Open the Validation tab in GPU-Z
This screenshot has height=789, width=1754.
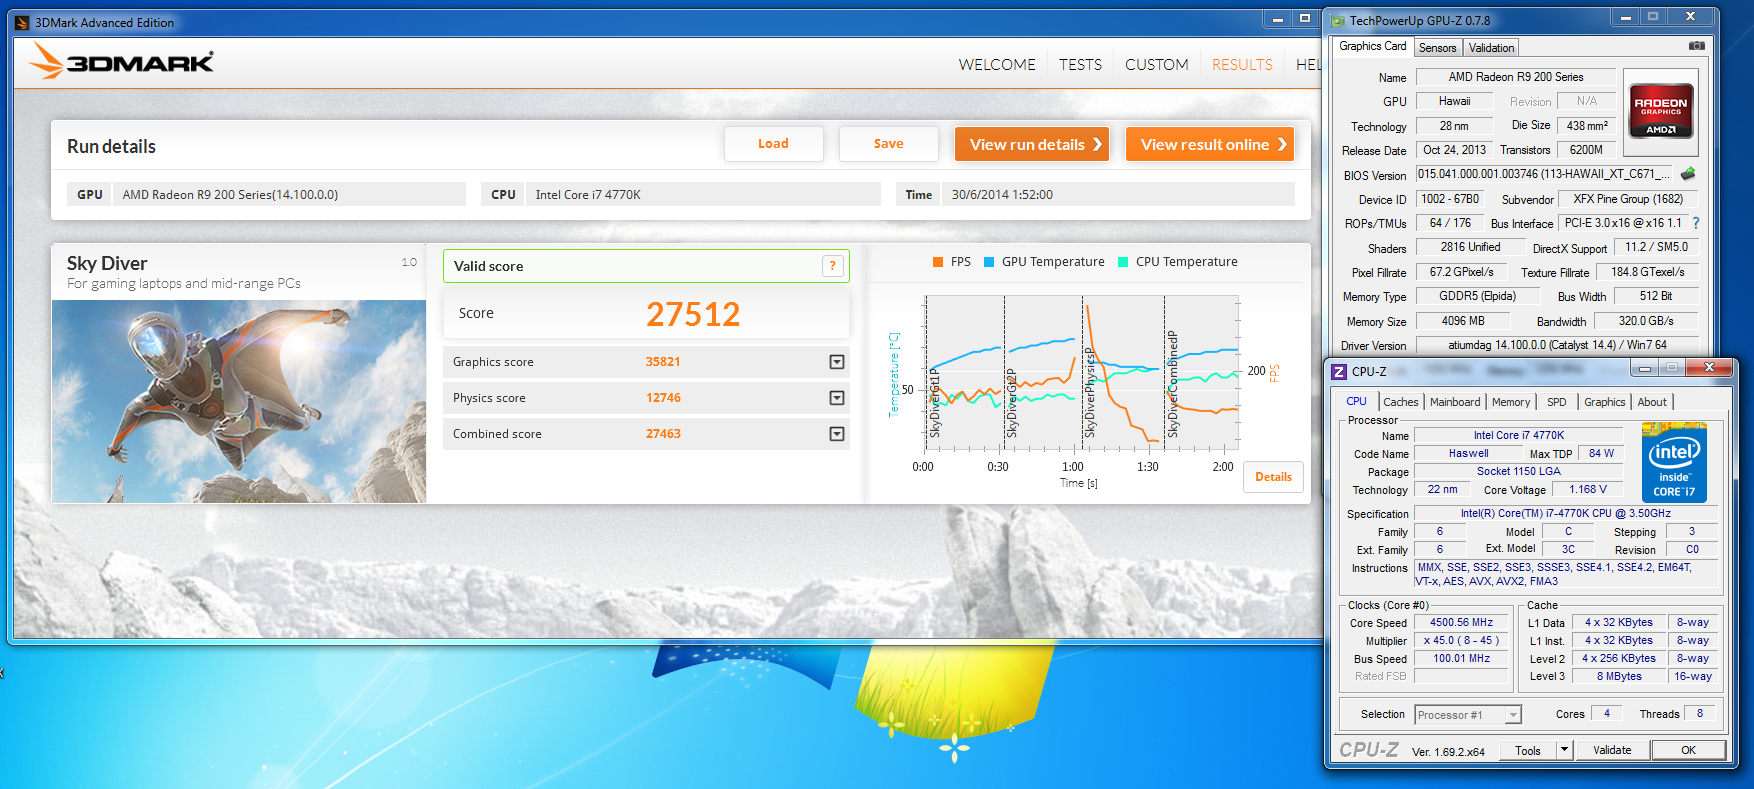pyautogui.click(x=1491, y=48)
